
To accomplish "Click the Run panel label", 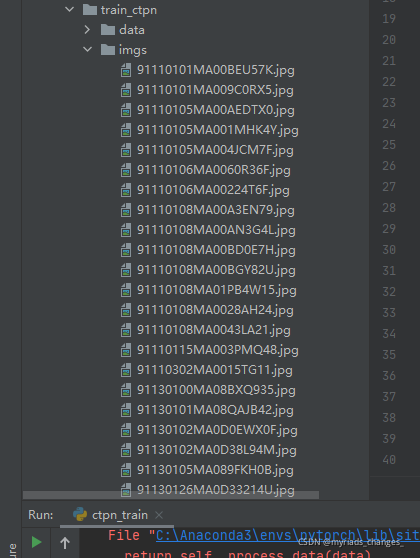I will pos(41,515).
